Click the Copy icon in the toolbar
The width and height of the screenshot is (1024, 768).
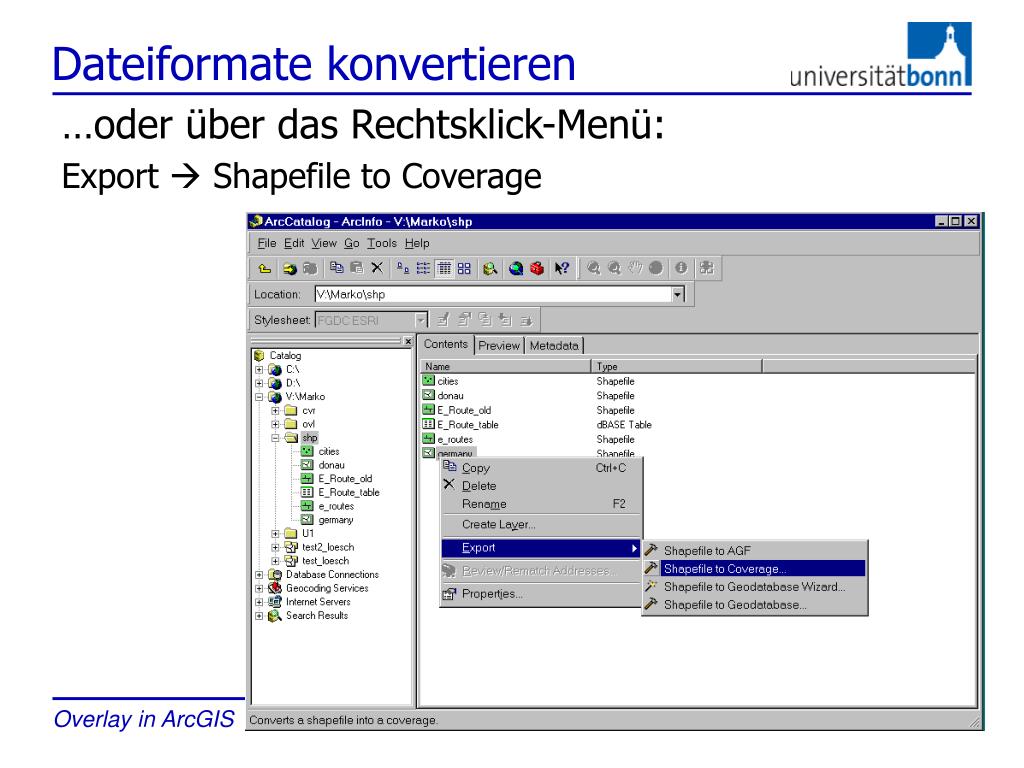(337, 268)
